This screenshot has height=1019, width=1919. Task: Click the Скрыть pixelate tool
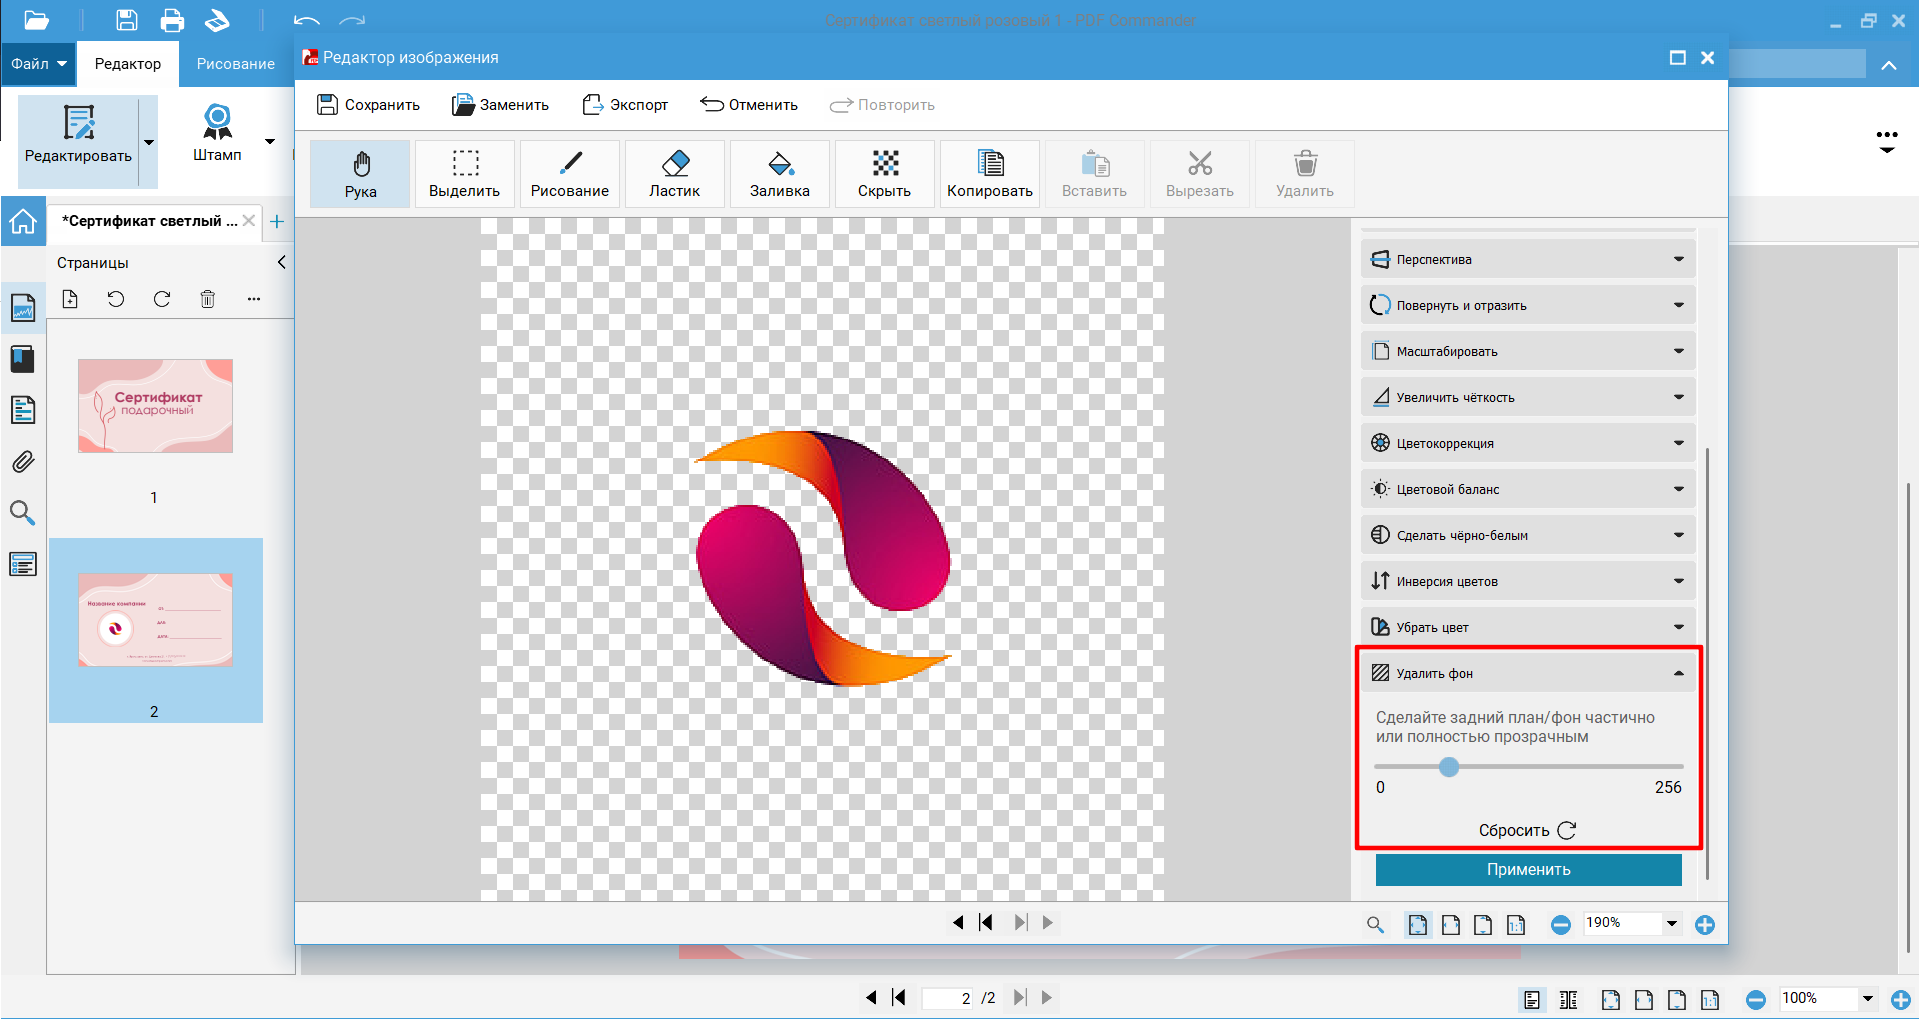point(884,174)
